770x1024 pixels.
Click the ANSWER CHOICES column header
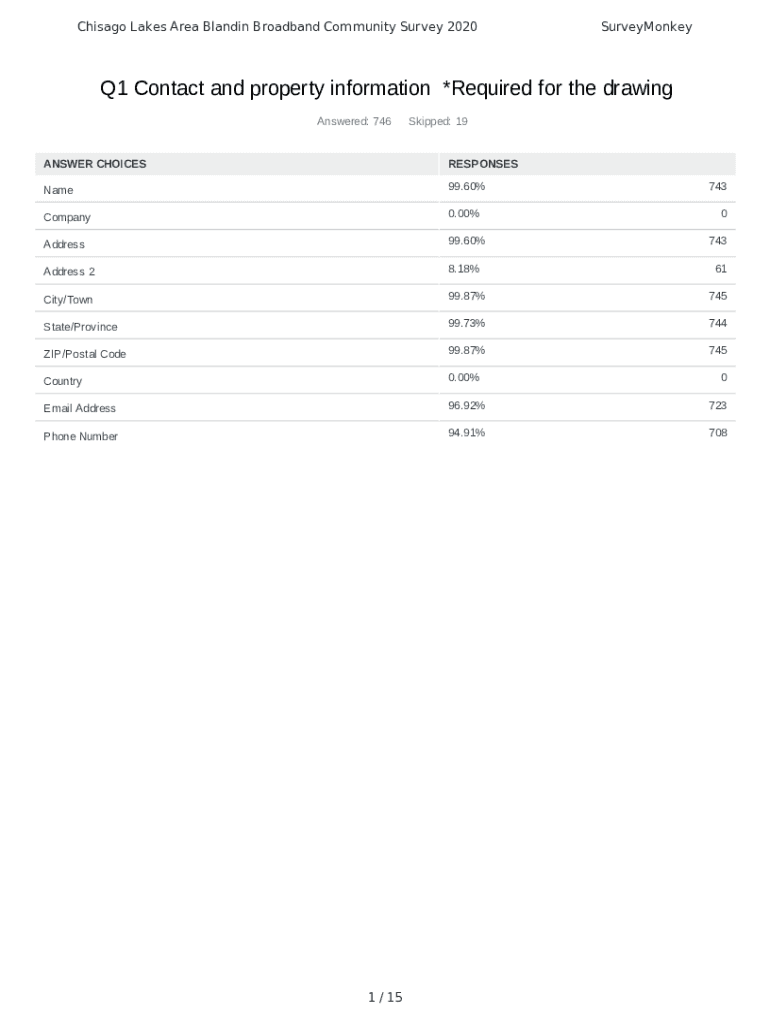[x=95, y=164]
